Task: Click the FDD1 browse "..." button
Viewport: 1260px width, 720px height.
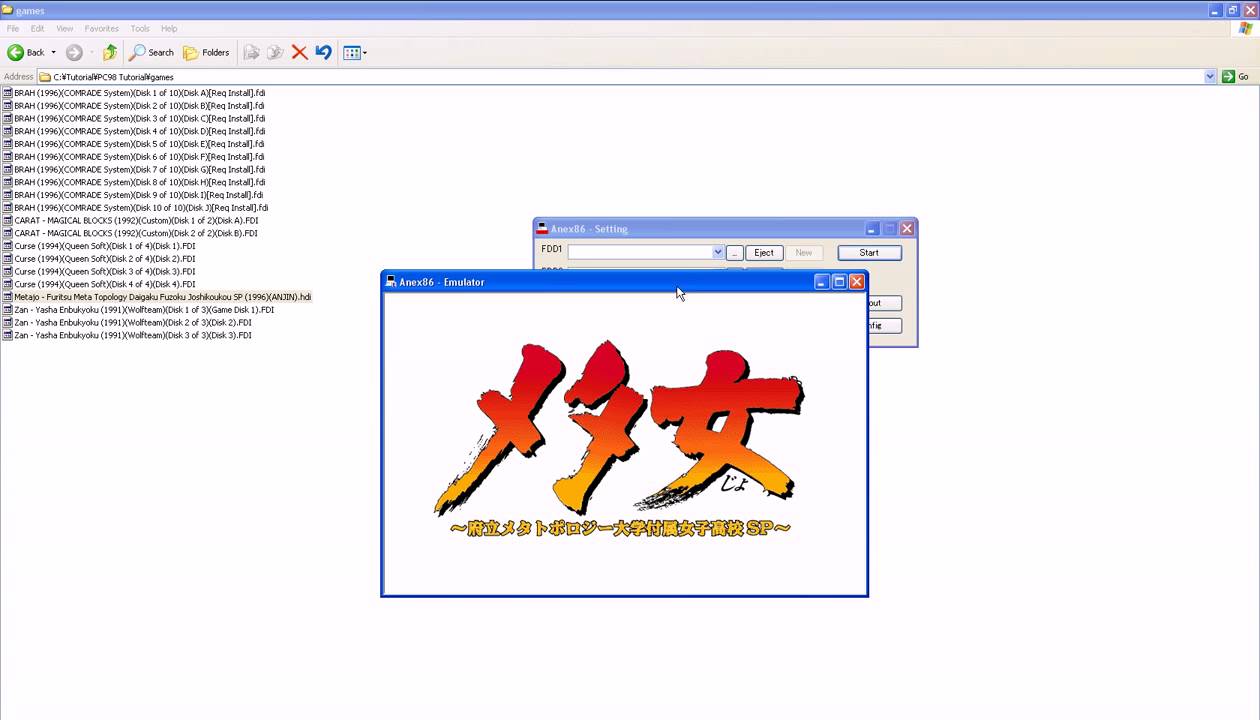Action: point(735,253)
